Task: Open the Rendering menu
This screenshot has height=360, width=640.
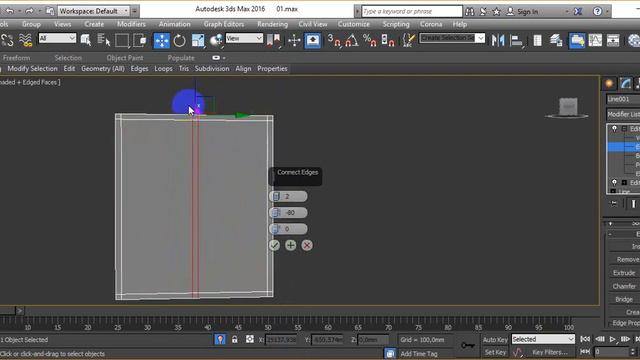Action: click(x=272, y=24)
